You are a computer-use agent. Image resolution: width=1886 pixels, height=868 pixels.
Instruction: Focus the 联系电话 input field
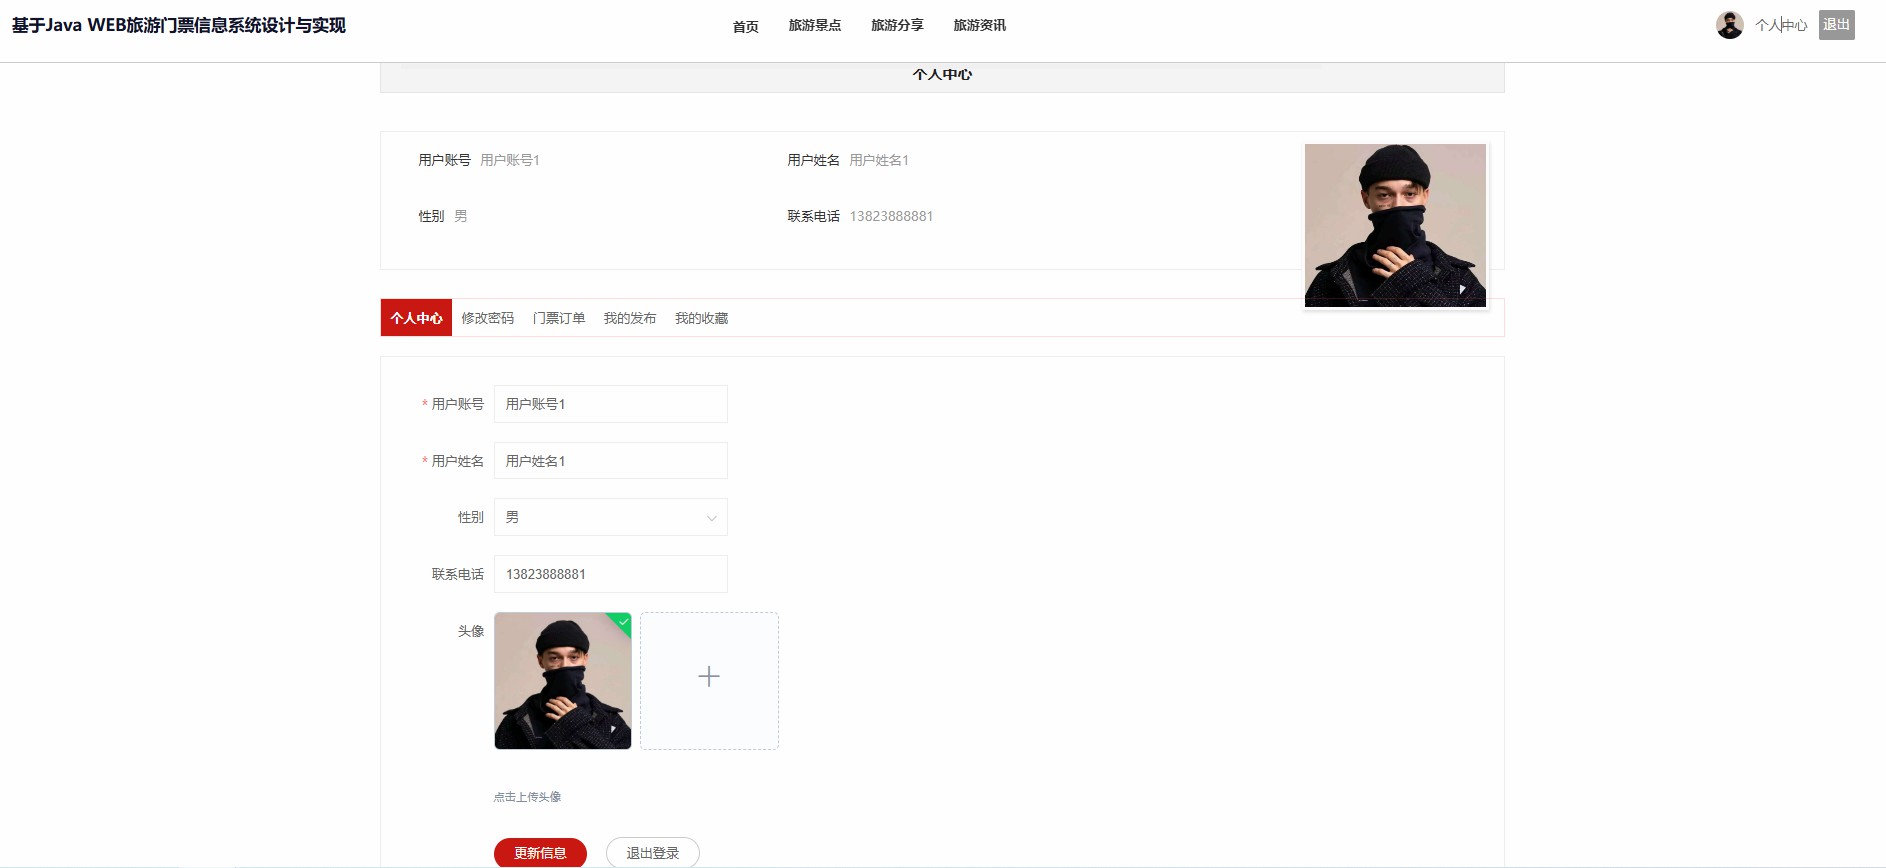(610, 574)
